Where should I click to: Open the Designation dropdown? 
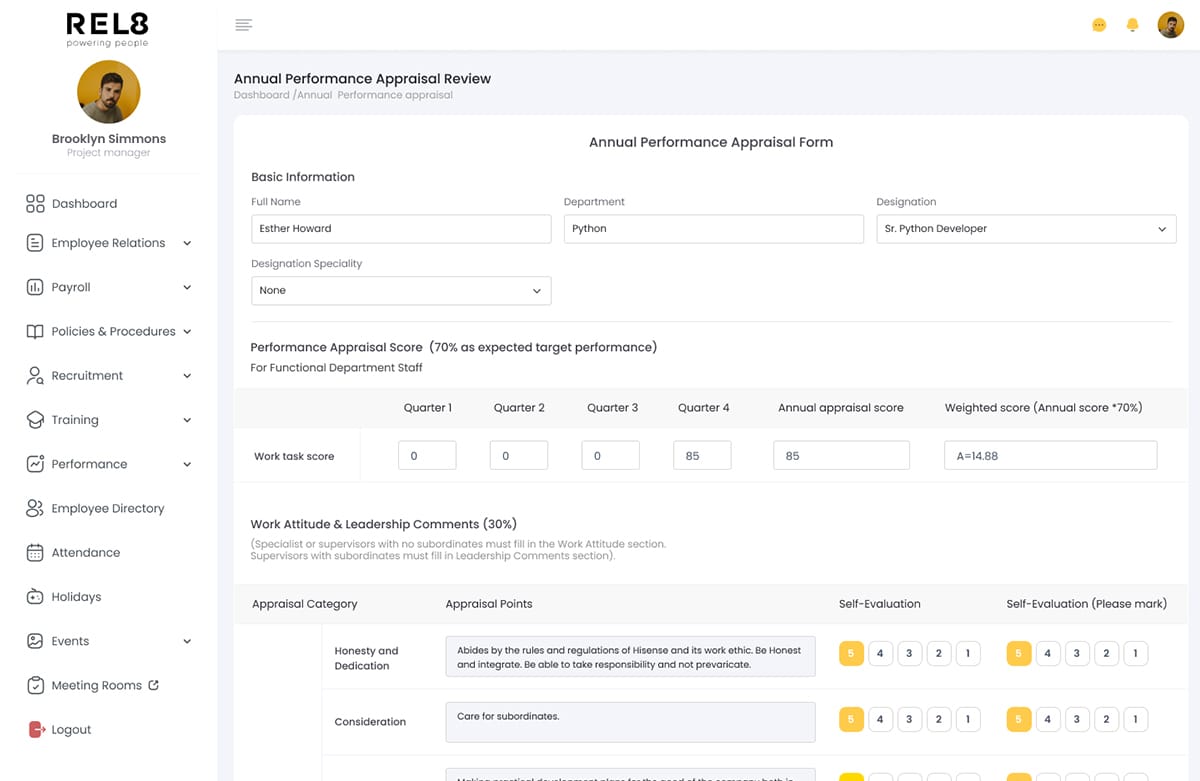click(x=1025, y=229)
